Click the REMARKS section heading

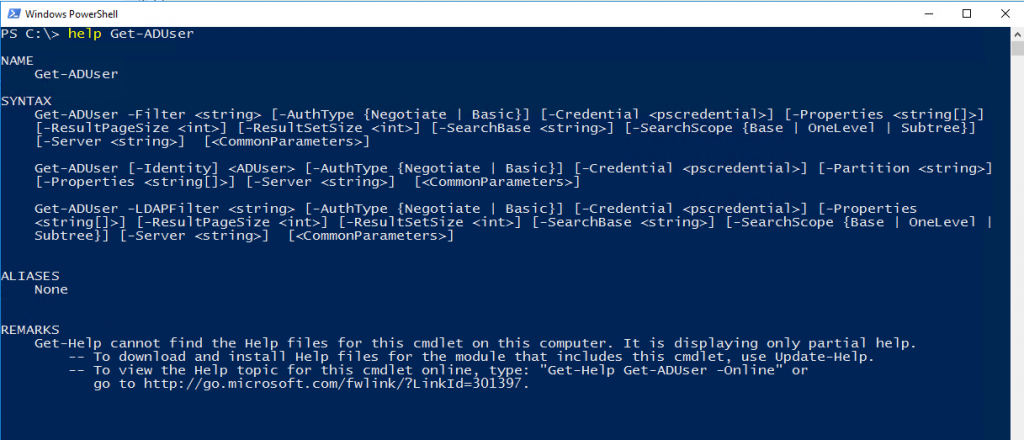30,330
